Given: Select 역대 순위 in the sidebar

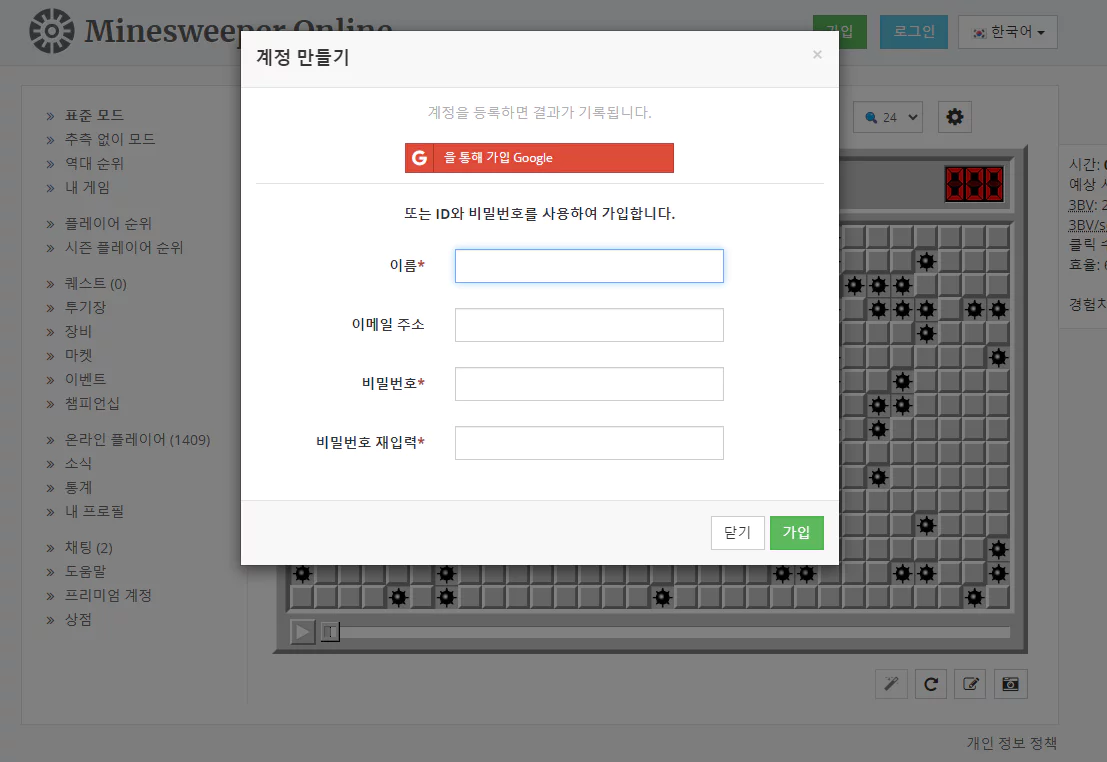Looking at the screenshot, I should point(94,163).
